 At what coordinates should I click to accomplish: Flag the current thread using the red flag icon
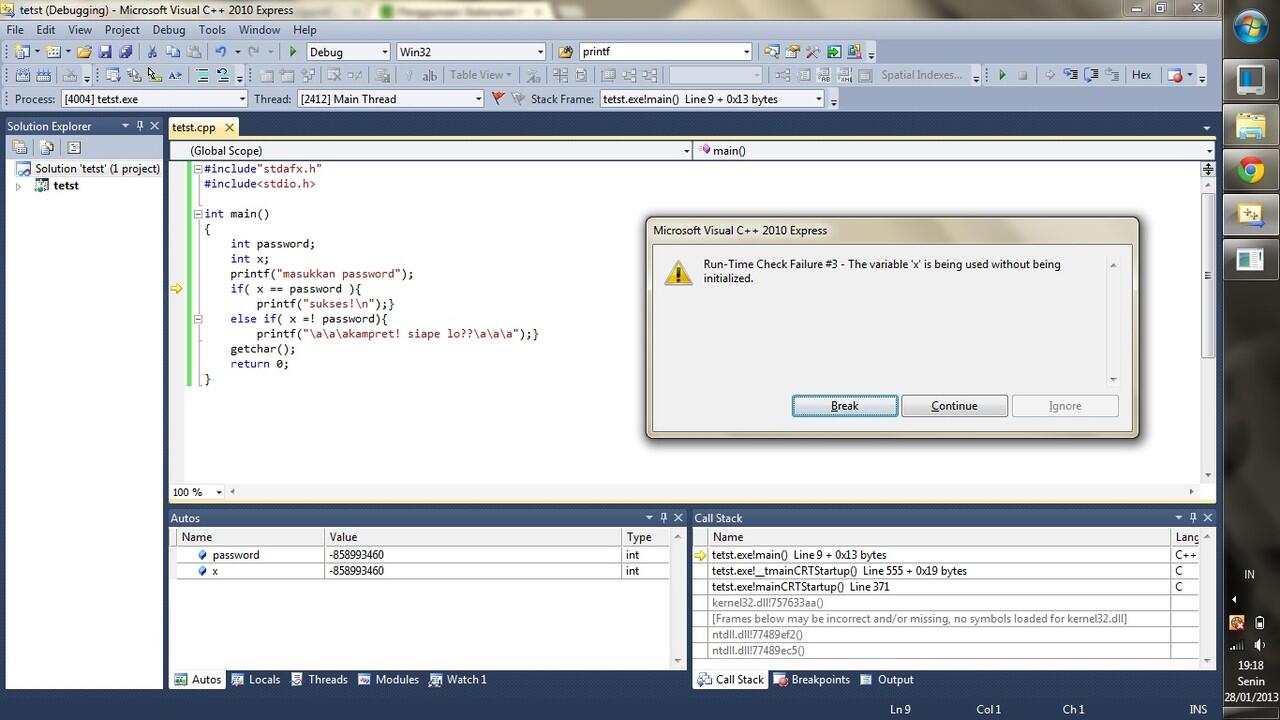pyautogui.click(x=497, y=99)
